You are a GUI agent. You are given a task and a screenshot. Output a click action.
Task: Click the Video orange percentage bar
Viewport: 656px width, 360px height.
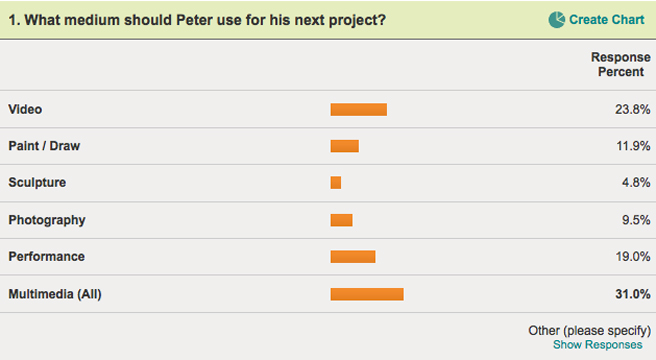pos(359,109)
